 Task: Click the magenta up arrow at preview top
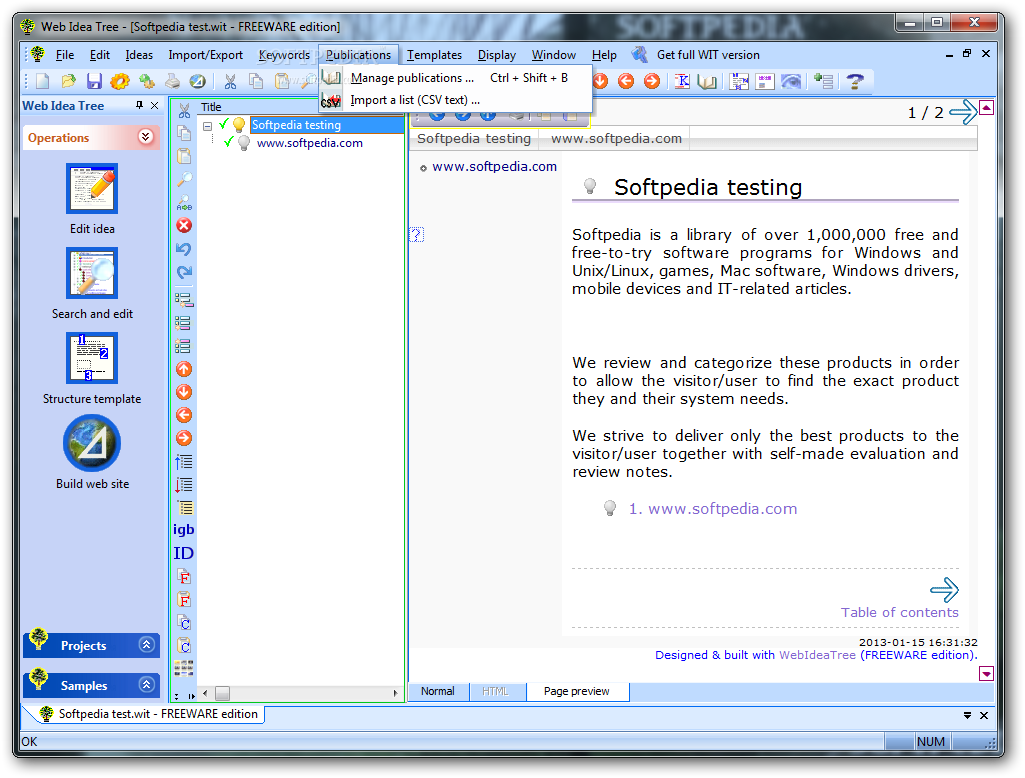[x=986, y=108]
